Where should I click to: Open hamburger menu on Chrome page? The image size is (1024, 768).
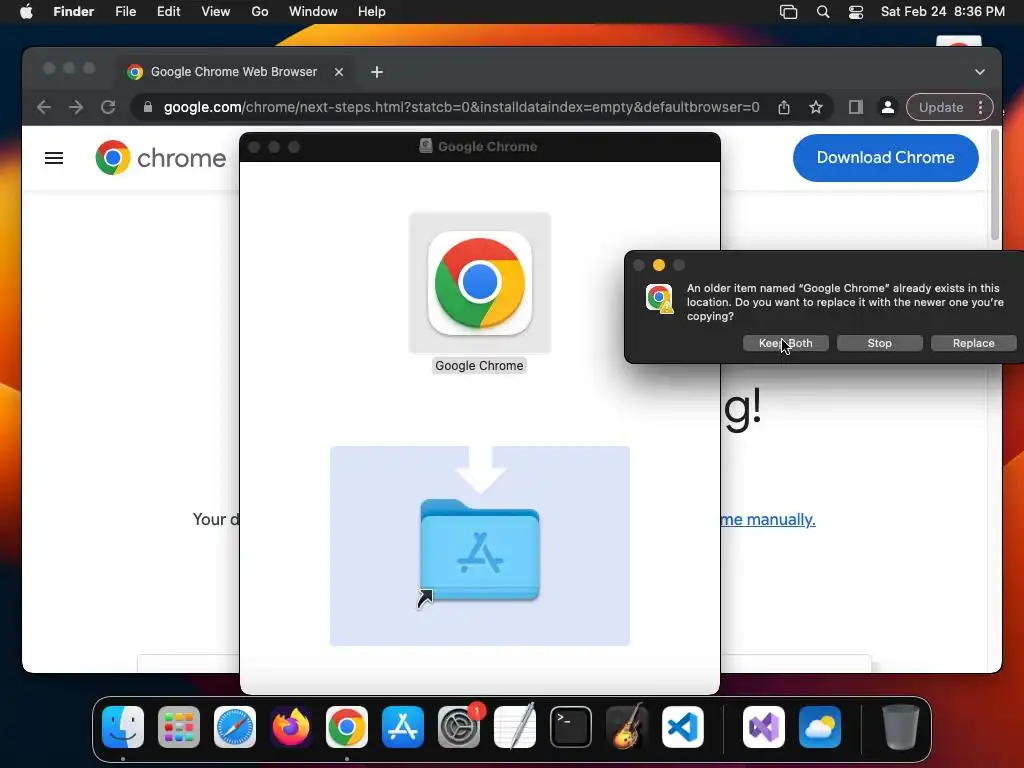(54, 158)
